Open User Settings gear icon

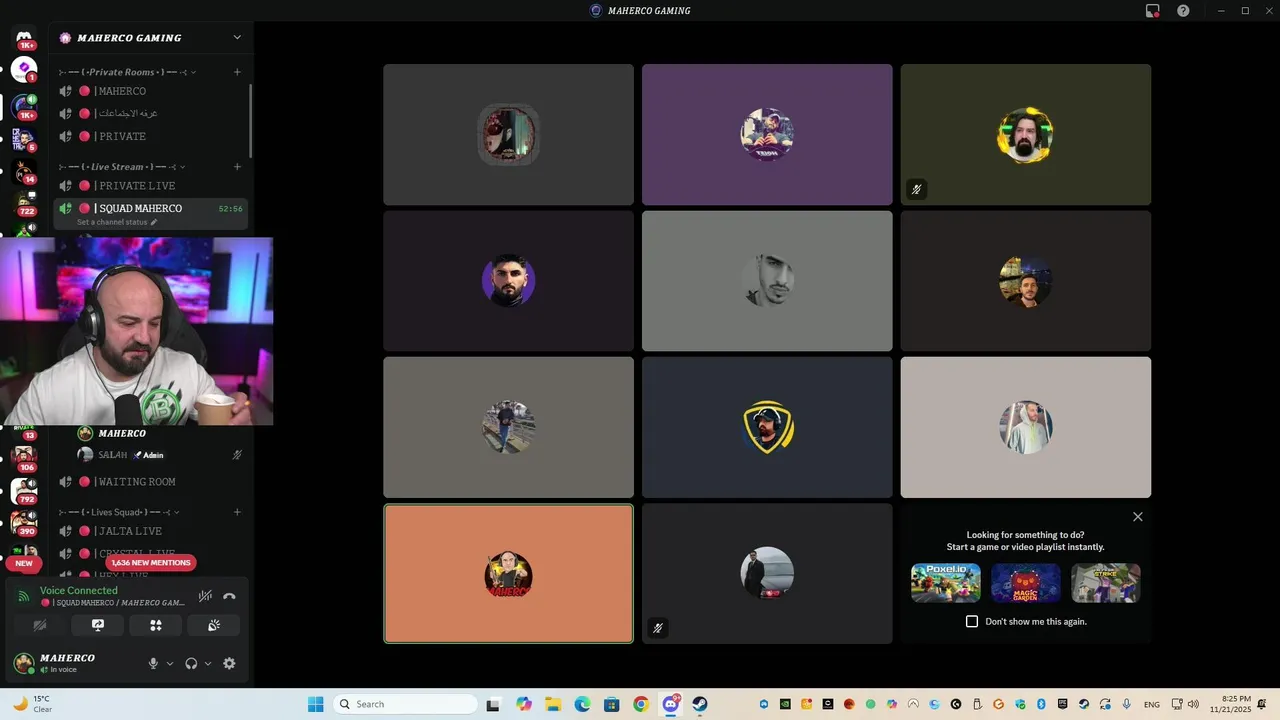[x=229, y=663]
